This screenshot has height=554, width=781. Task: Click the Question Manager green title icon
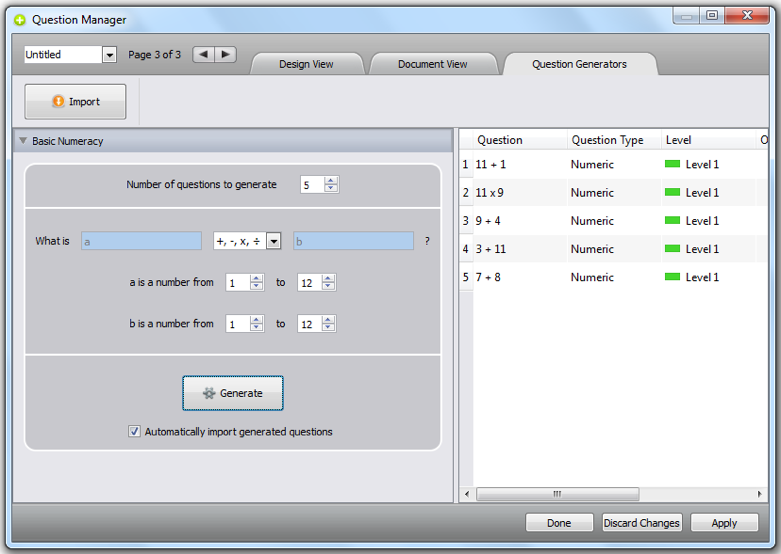coord(19,20)
